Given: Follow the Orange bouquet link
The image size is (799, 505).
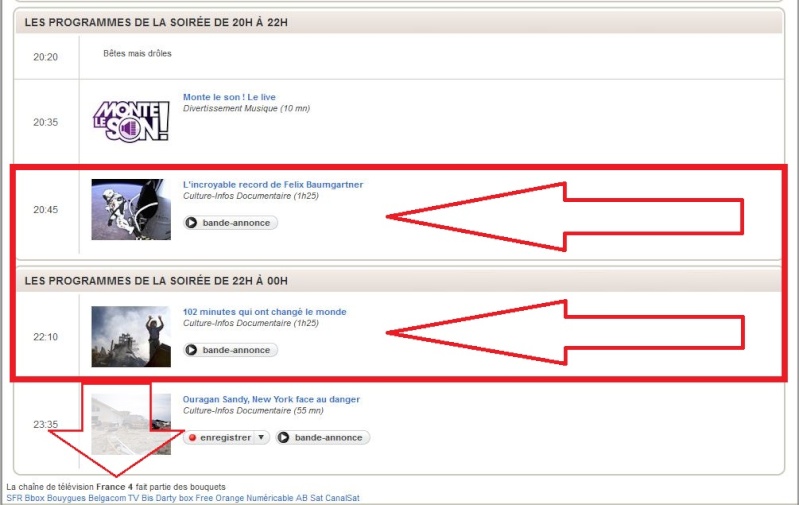Looking at the screenshot, I should click(x=229, y=498).
